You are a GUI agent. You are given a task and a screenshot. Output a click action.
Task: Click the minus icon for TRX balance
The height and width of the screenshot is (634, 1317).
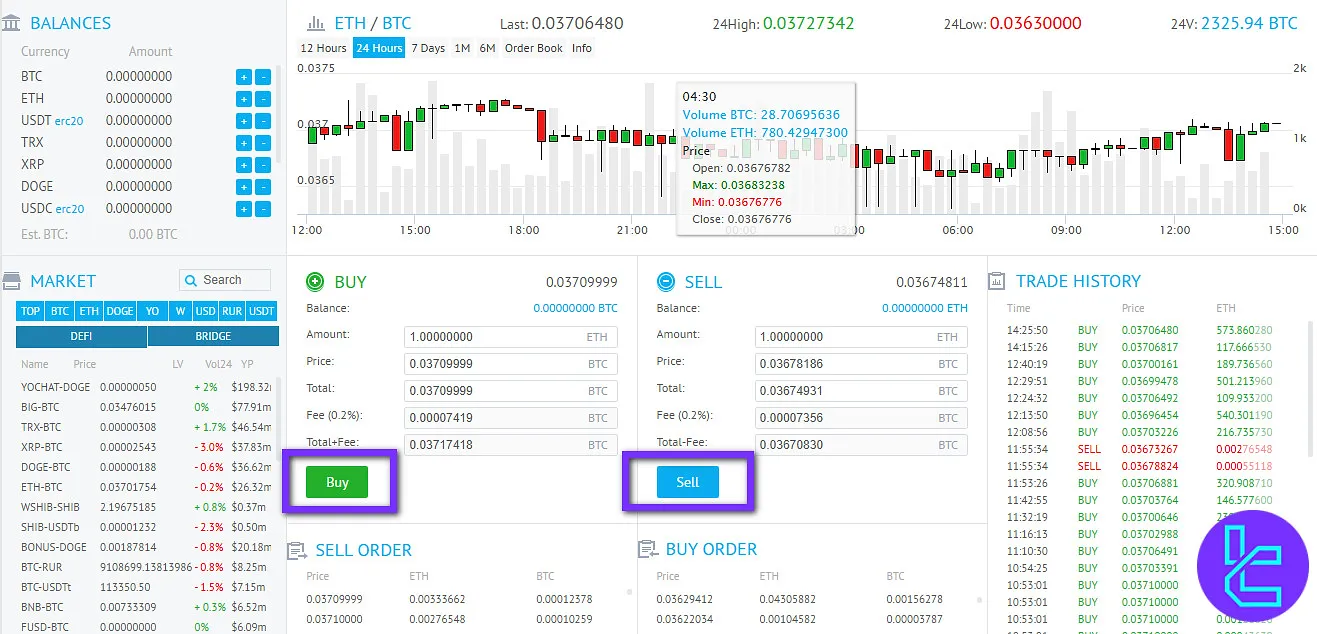click(263, 143)
